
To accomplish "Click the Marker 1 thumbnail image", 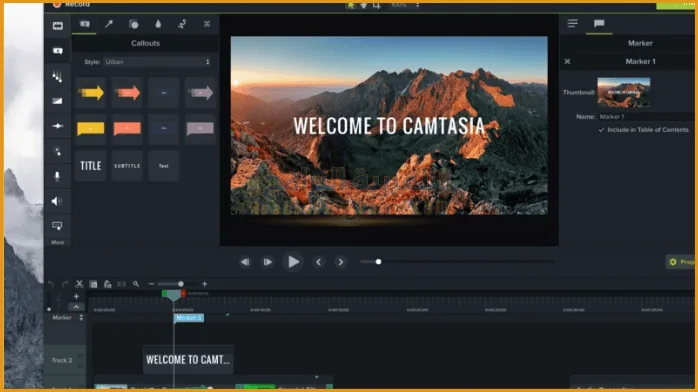I will [x=624, y=92].
